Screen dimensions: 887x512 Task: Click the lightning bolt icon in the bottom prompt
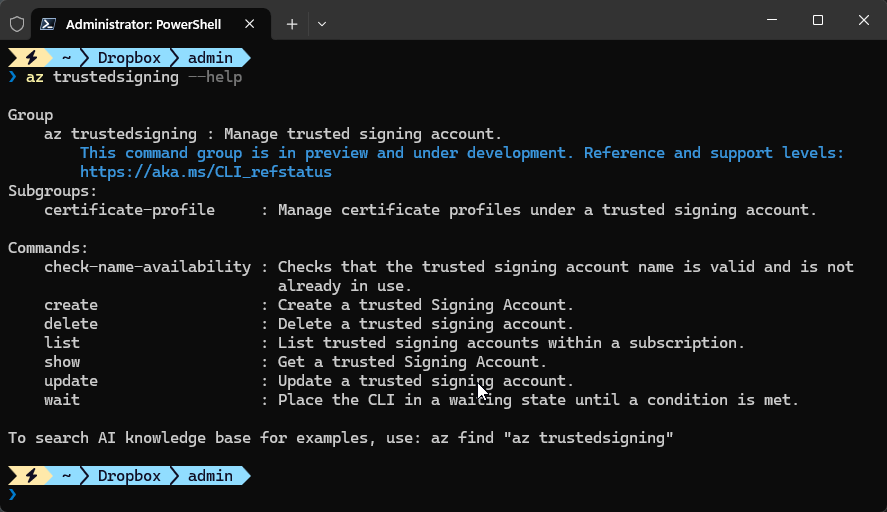tap(30, 476)
